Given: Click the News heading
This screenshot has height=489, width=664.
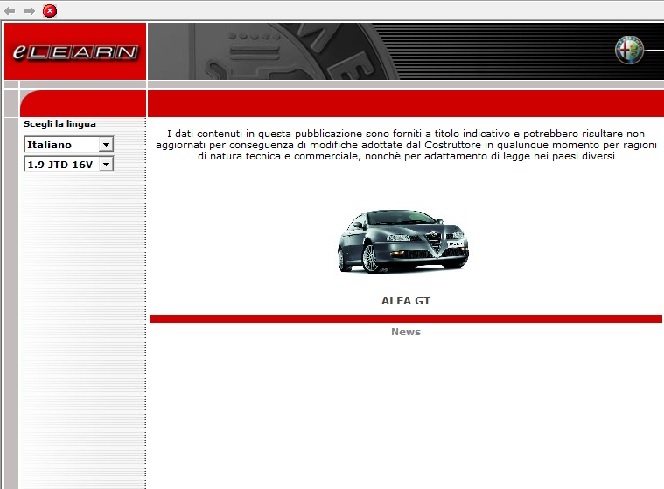Looking at the screenshot, I should [x=406, y=332].
